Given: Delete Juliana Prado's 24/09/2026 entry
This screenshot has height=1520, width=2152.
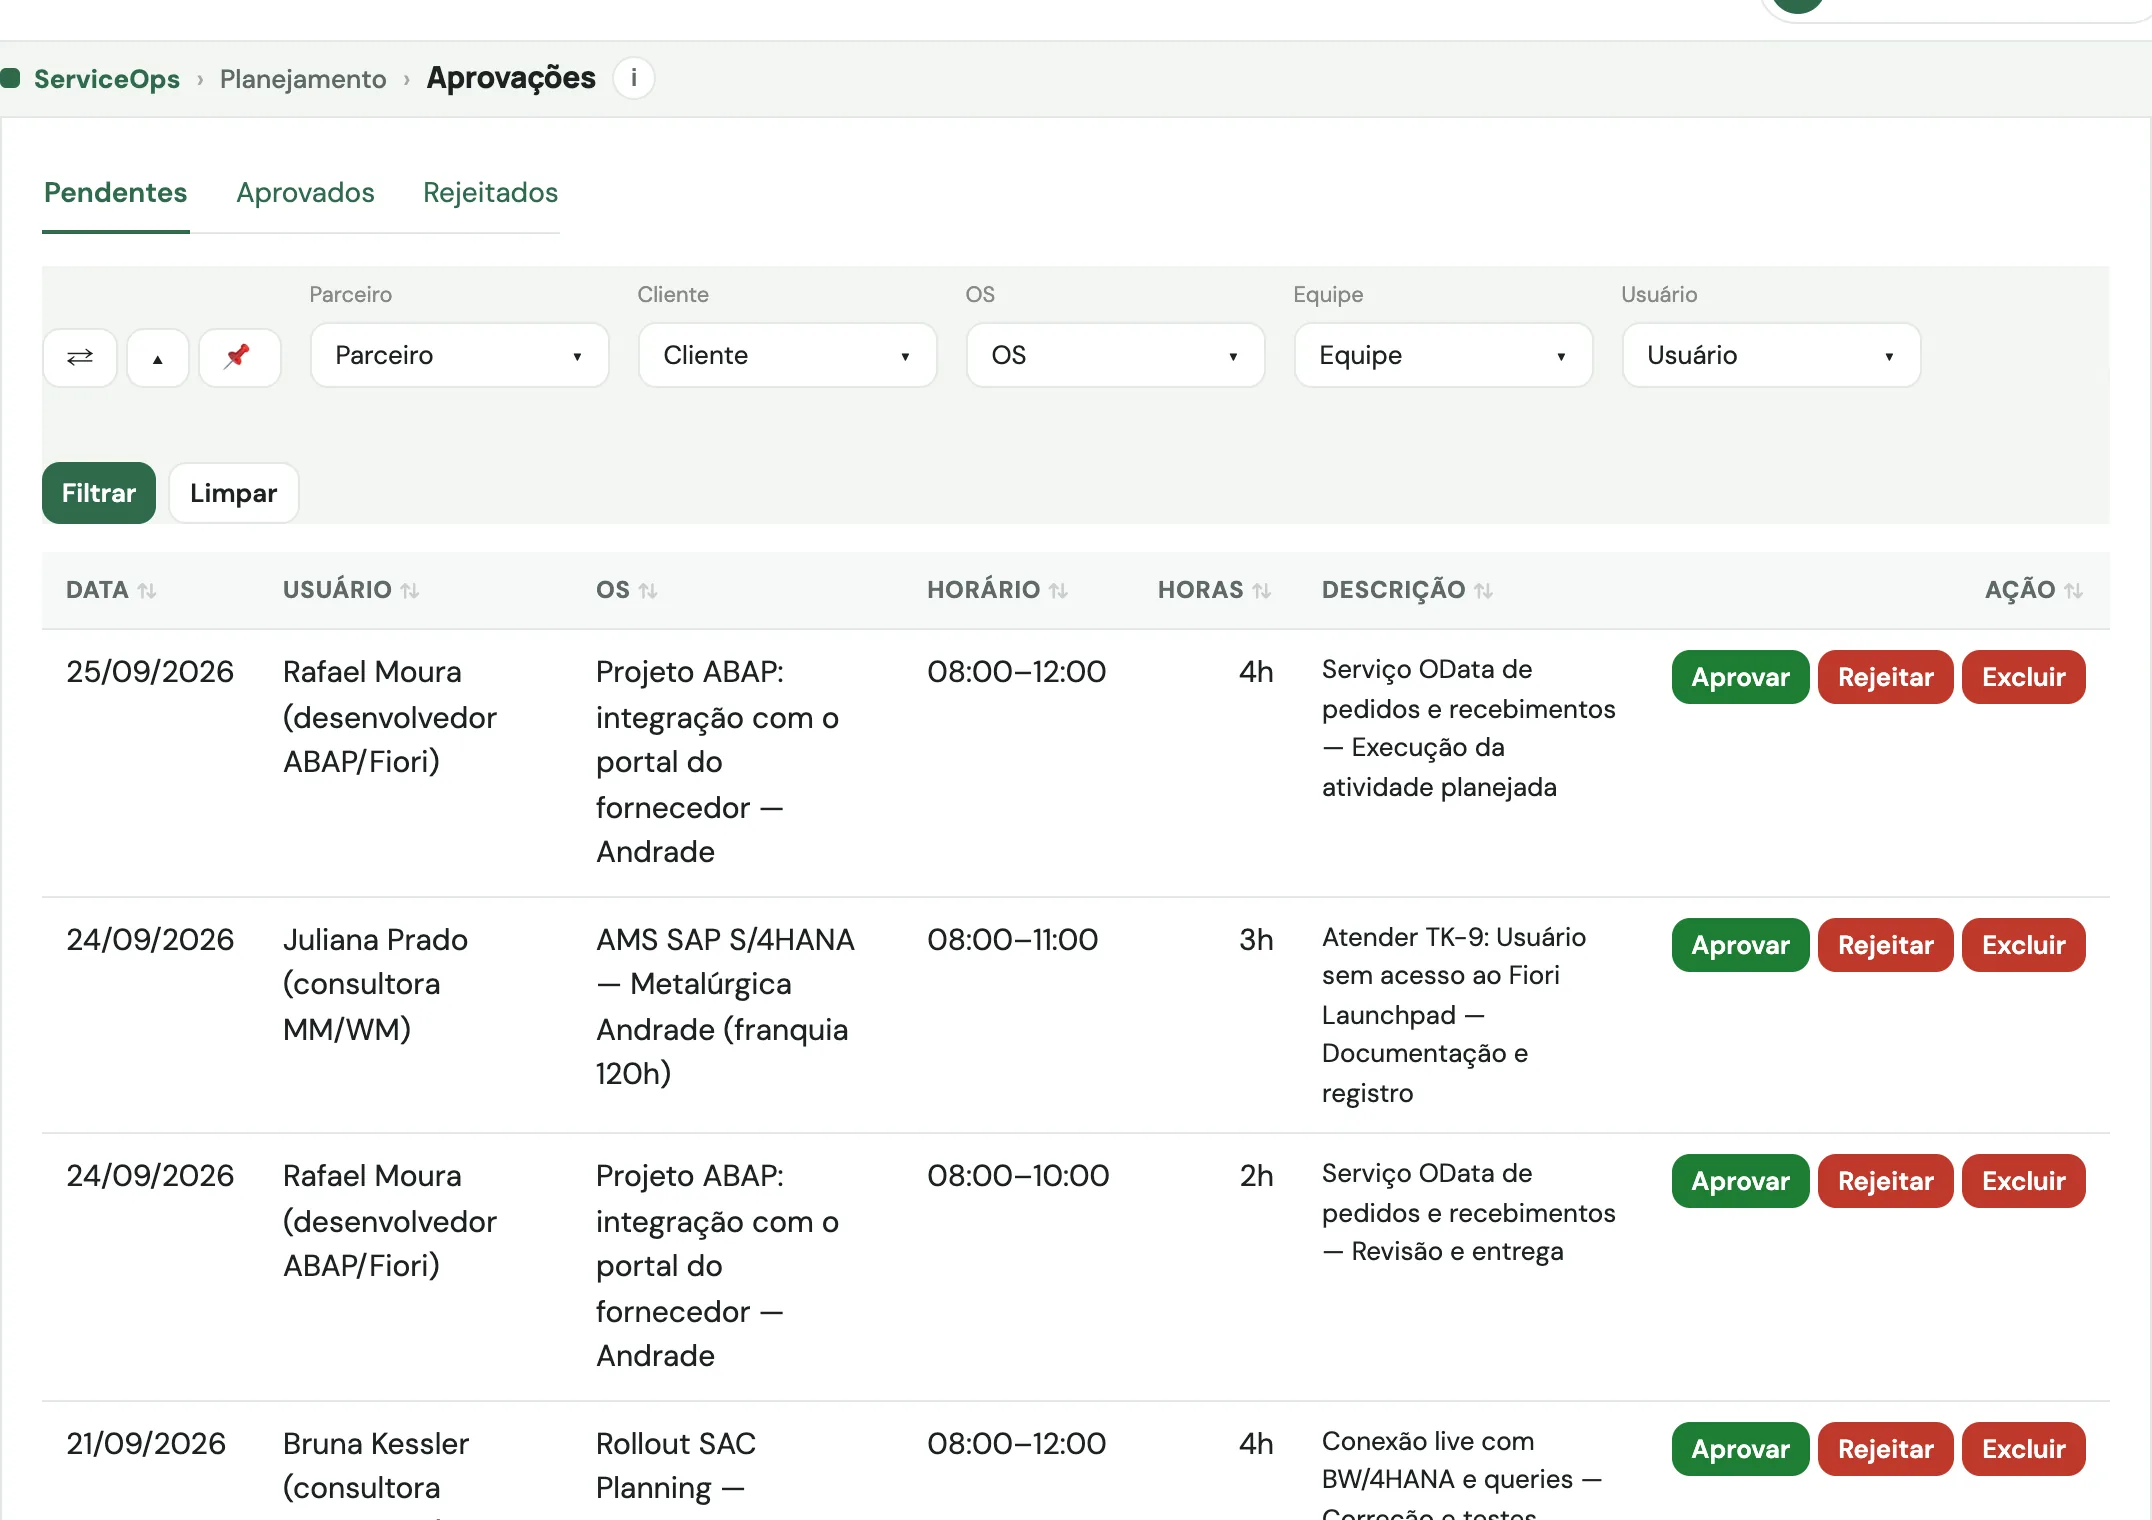Looking at the screenshot, I should 2024,945.
